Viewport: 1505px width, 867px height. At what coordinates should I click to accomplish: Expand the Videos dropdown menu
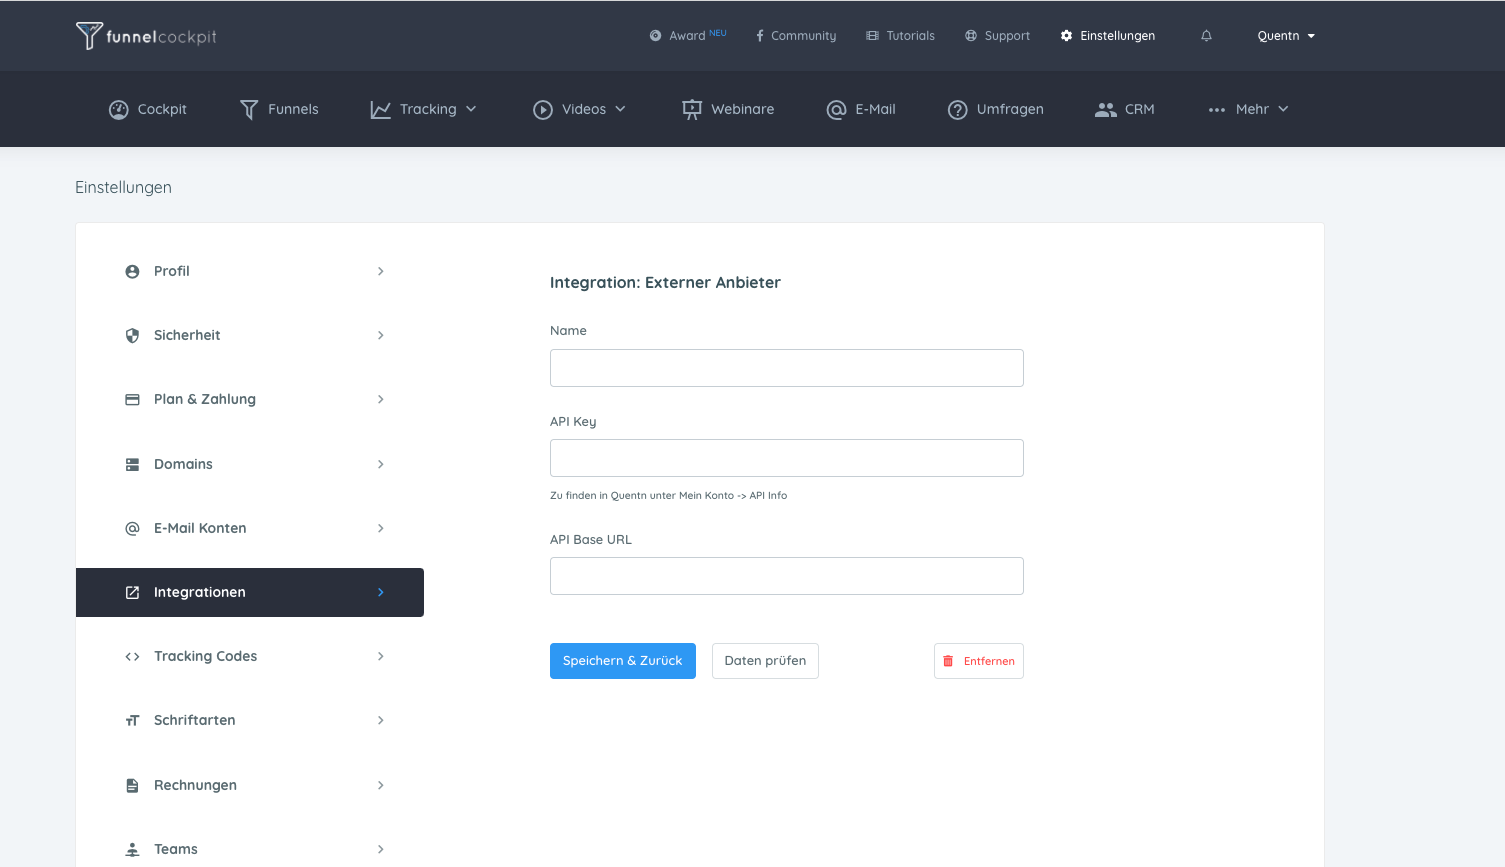(x=580, y=110)
